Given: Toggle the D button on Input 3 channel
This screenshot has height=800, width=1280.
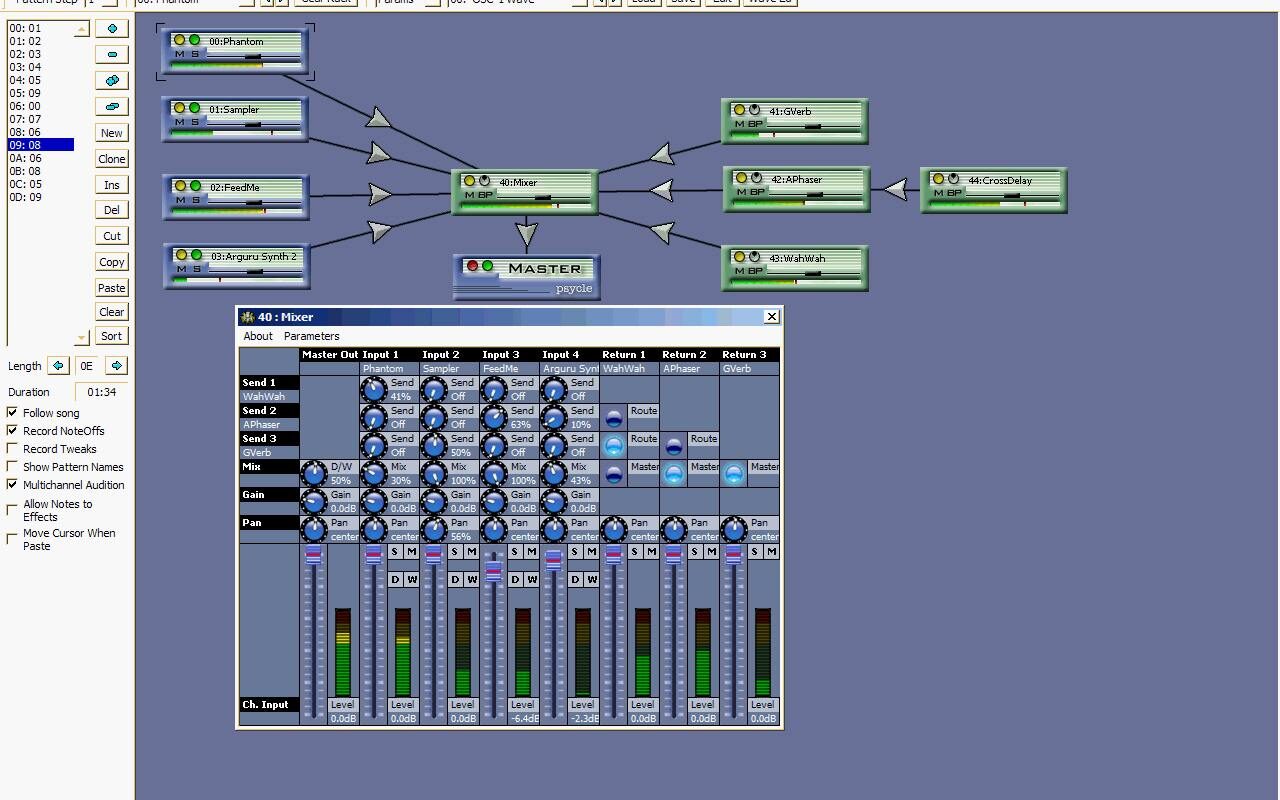Looking at the screenshot, I should [x=515, y=580].
